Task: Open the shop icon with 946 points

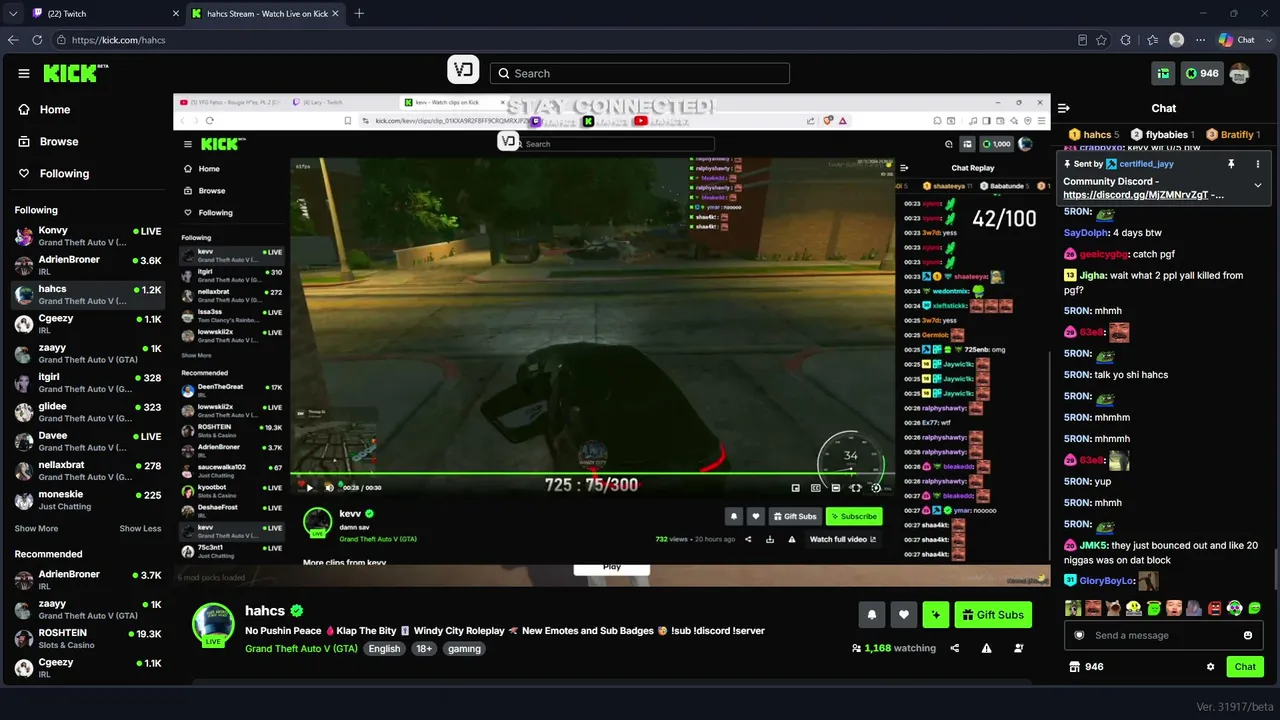Action: [1087, 667]
